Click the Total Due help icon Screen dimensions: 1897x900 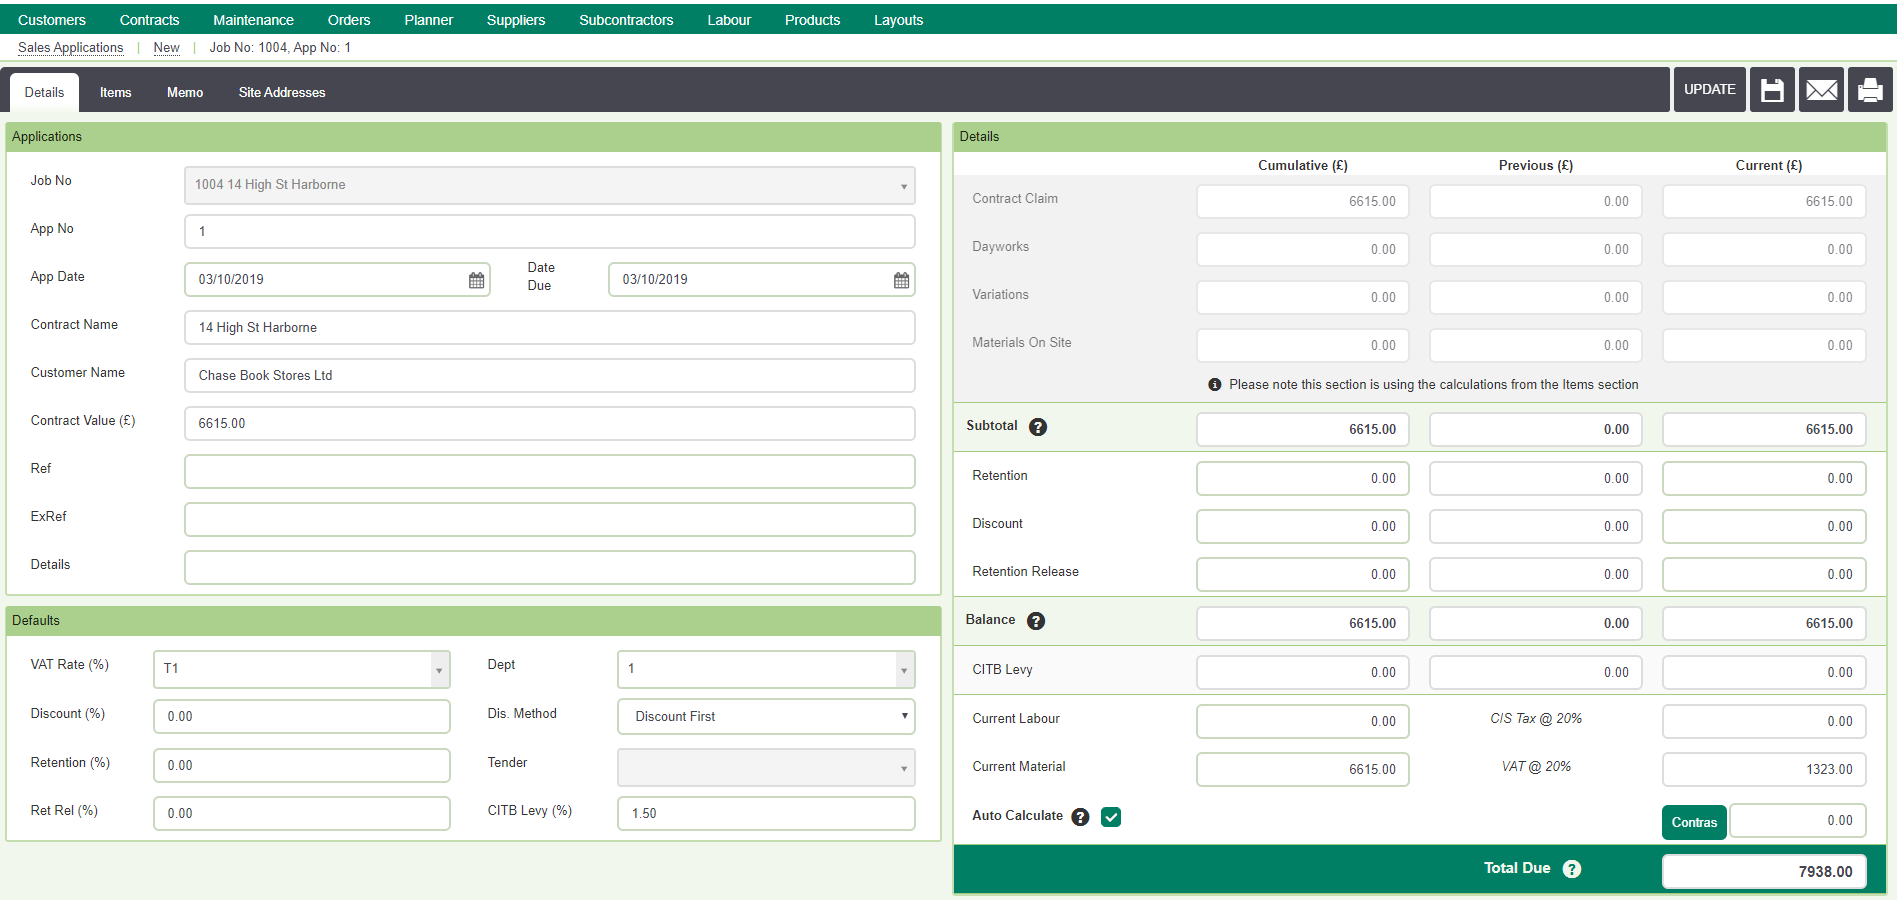1571,869
